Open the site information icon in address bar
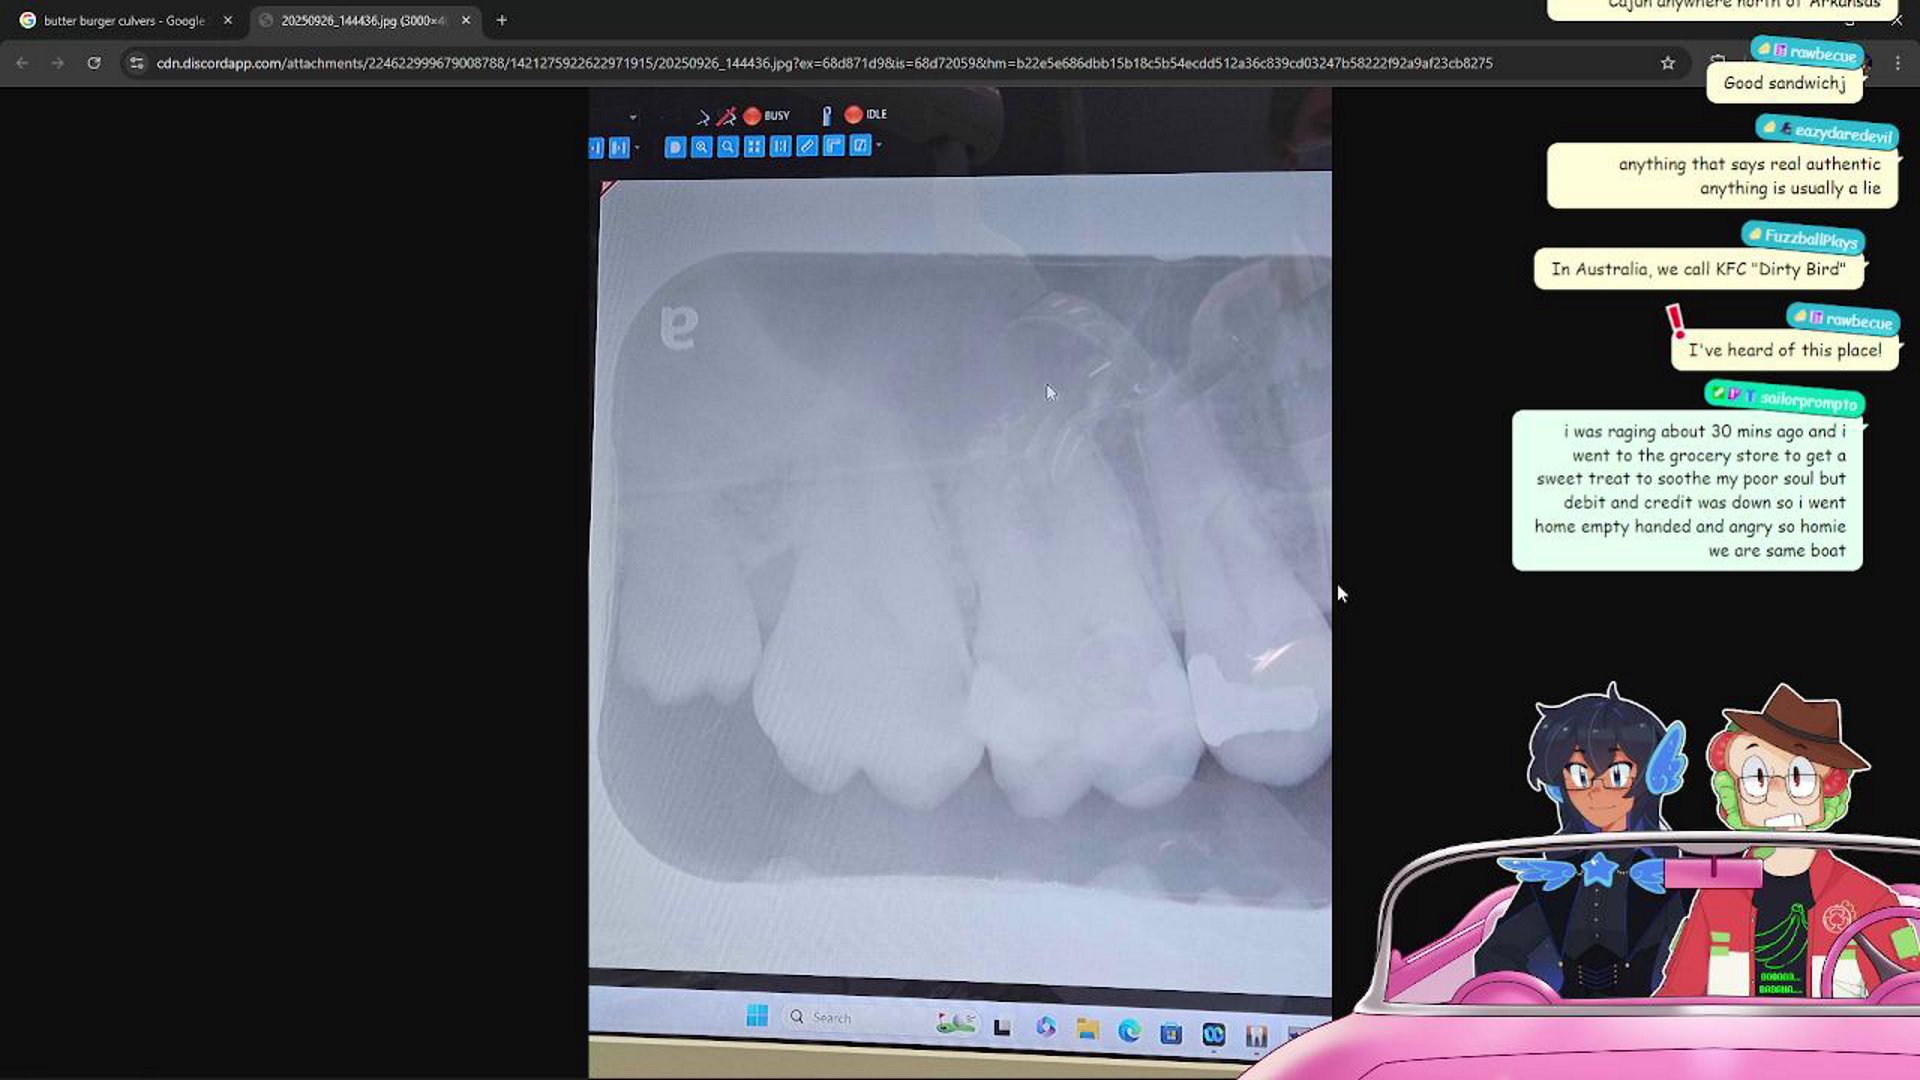 pos(137,63)
